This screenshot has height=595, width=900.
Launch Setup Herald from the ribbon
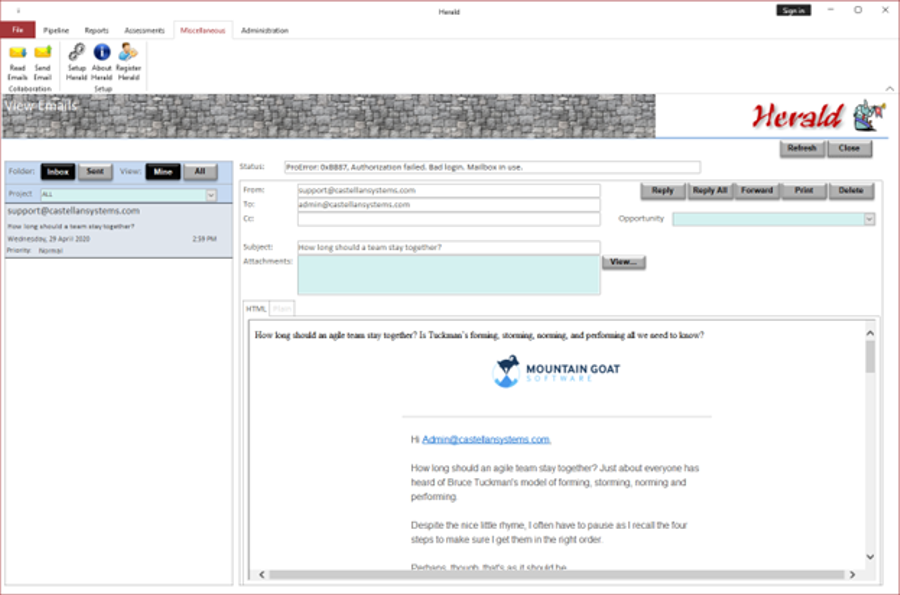[x=76, y=63]
